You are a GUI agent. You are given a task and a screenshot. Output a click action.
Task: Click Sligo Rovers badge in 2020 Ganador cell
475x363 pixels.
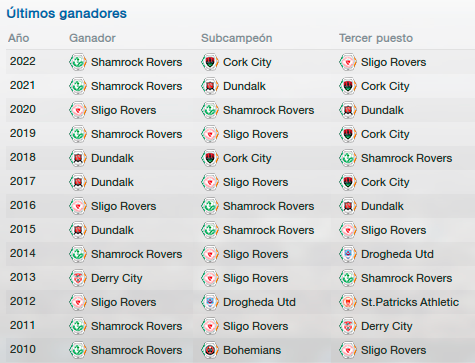pos(78,110)
